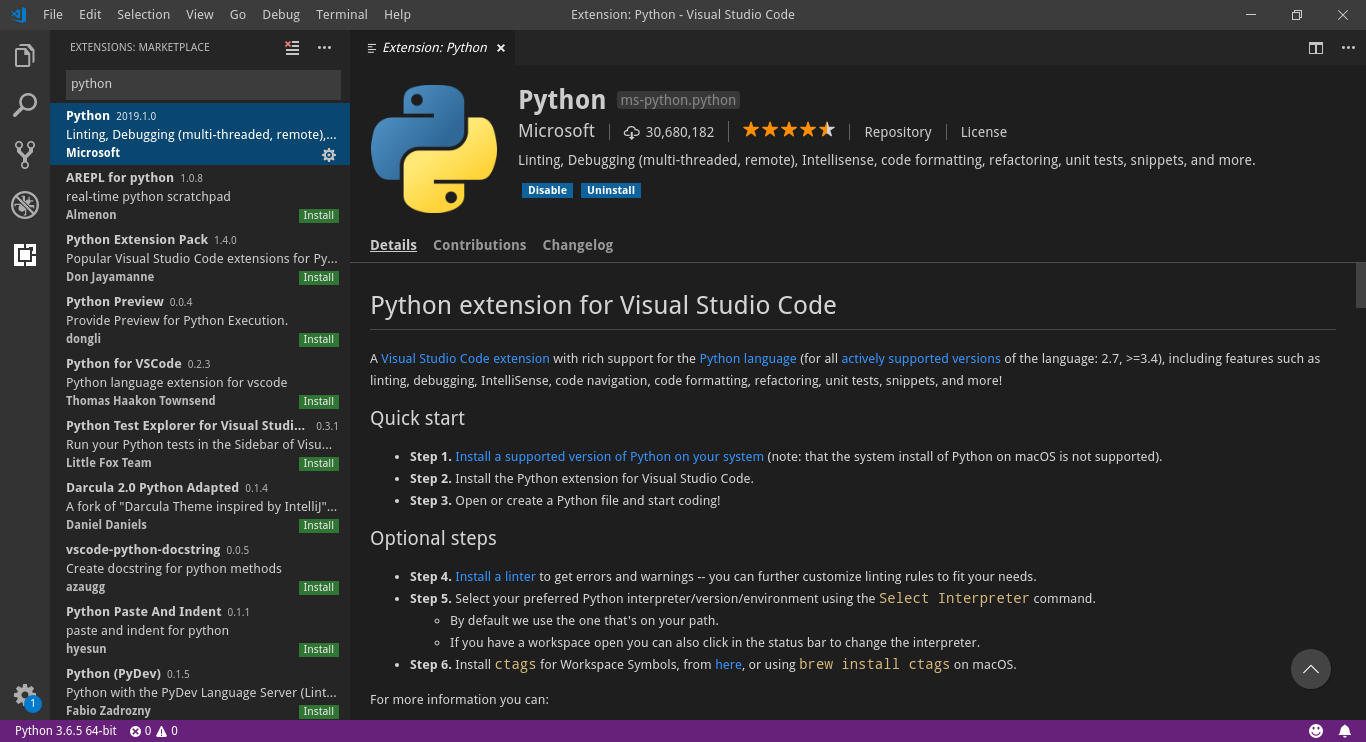Click the details page vertical scrollbar
Screen dimensions: 1366x742
coord(1360,285)
